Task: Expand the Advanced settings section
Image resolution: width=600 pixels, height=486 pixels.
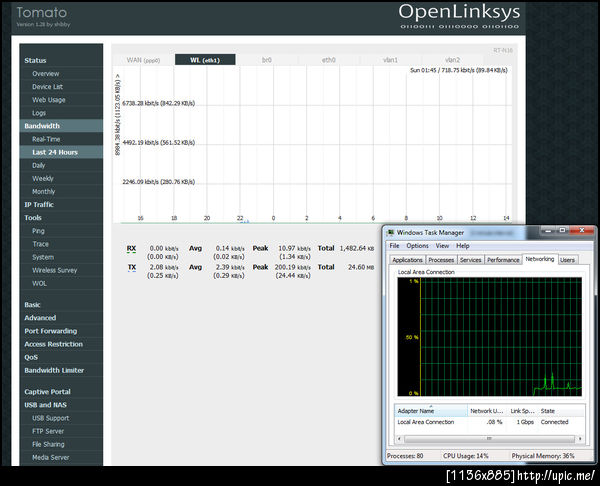Action: click(x=40, y=318)
